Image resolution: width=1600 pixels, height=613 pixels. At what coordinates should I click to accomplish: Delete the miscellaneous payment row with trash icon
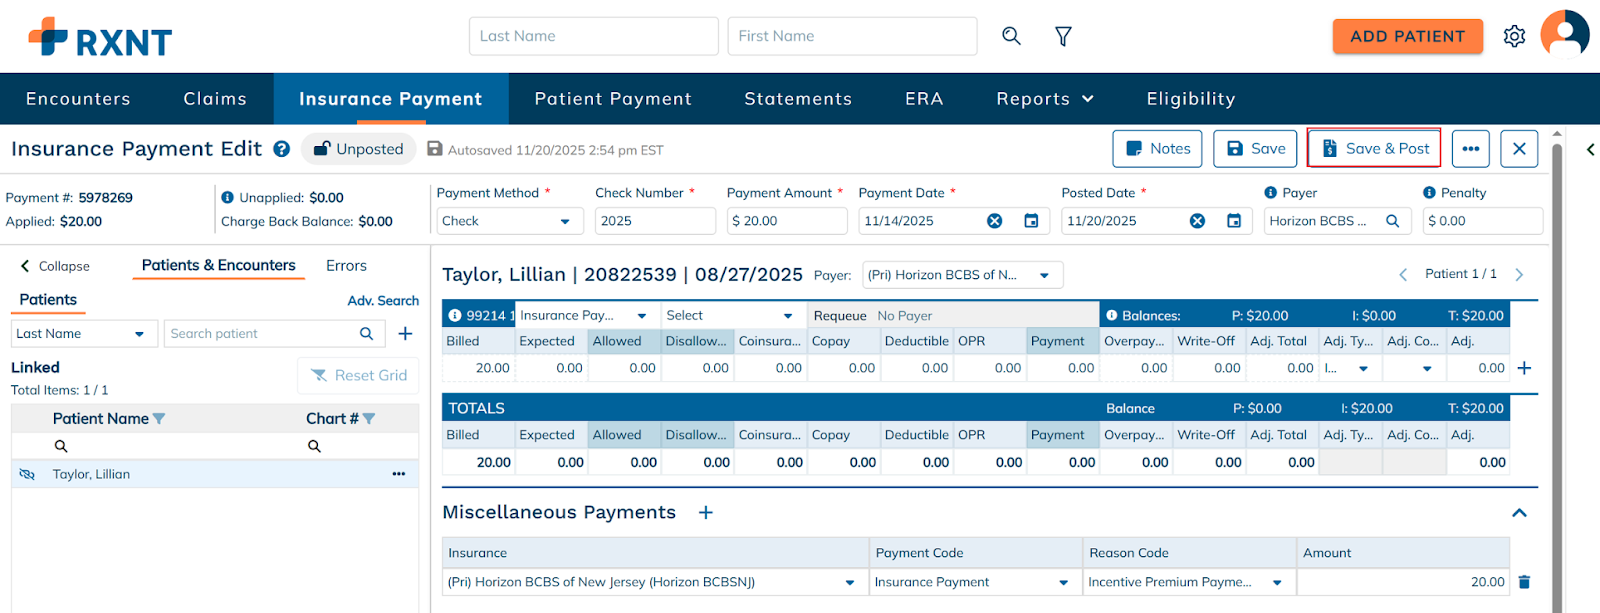coord(1524,582)
